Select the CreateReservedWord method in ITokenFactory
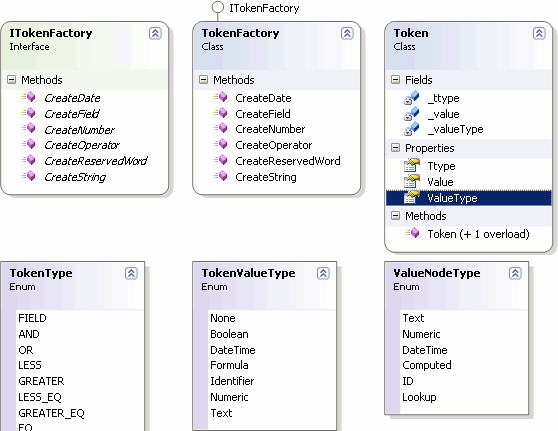Screen dimensions: 558x431 (95, 161)
